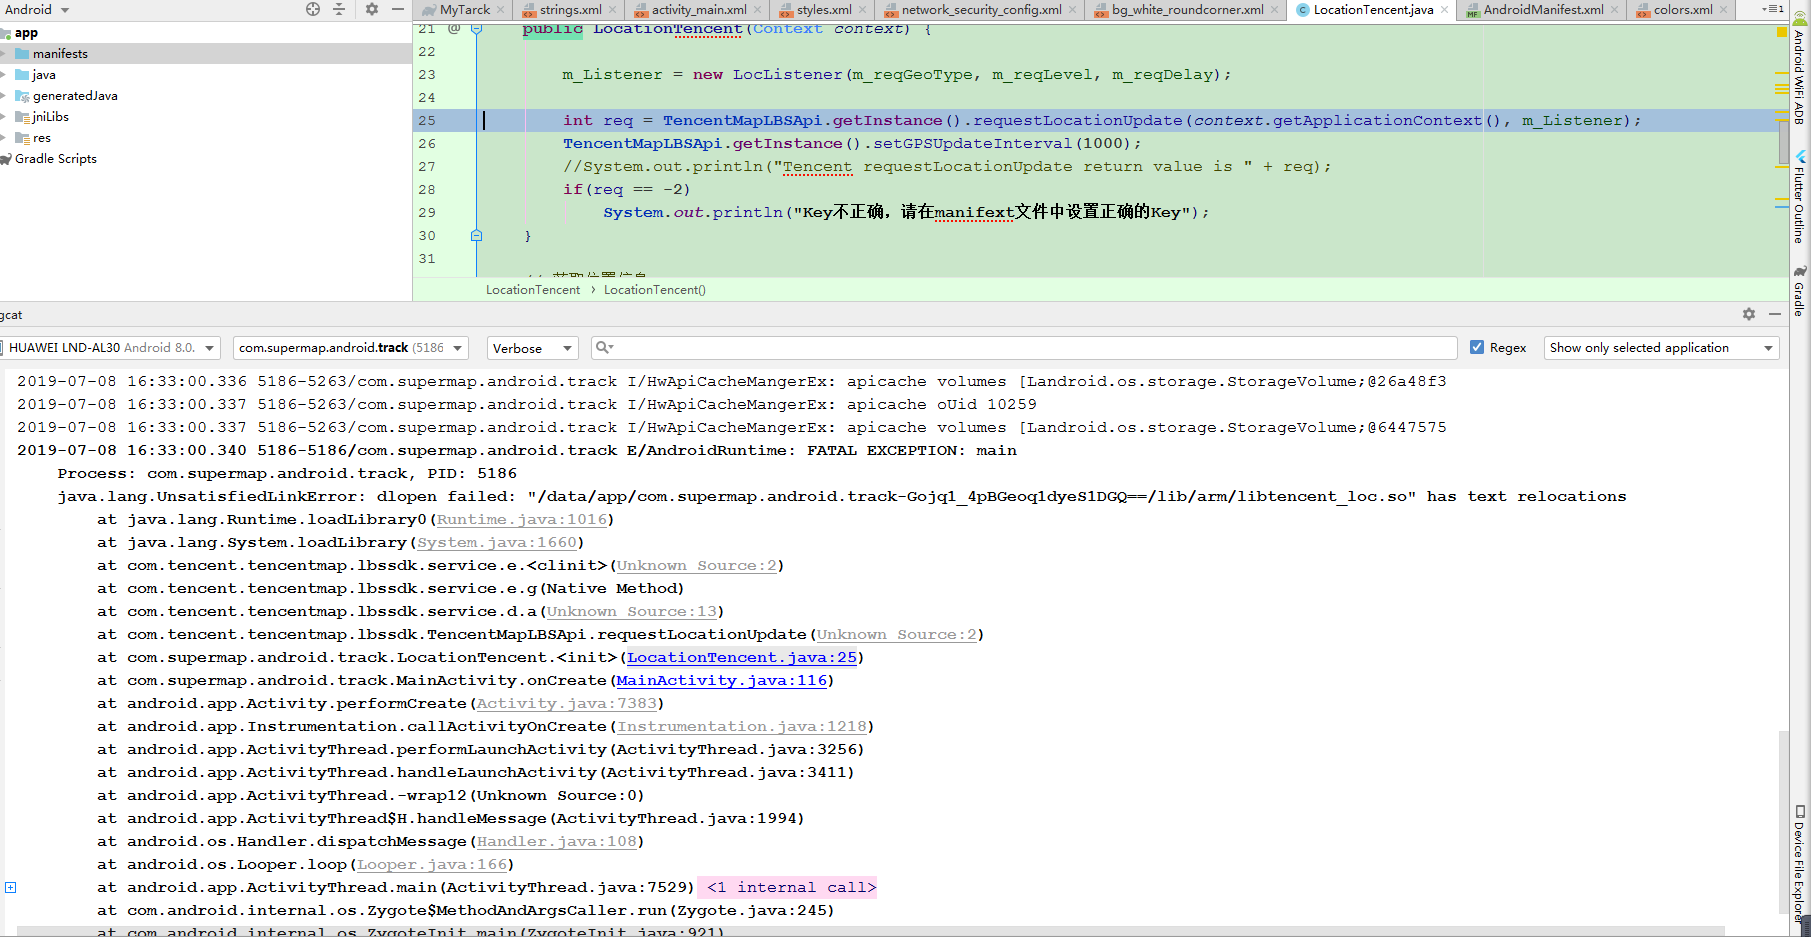Switch to activity_main.xml tab

coord(698,10)
